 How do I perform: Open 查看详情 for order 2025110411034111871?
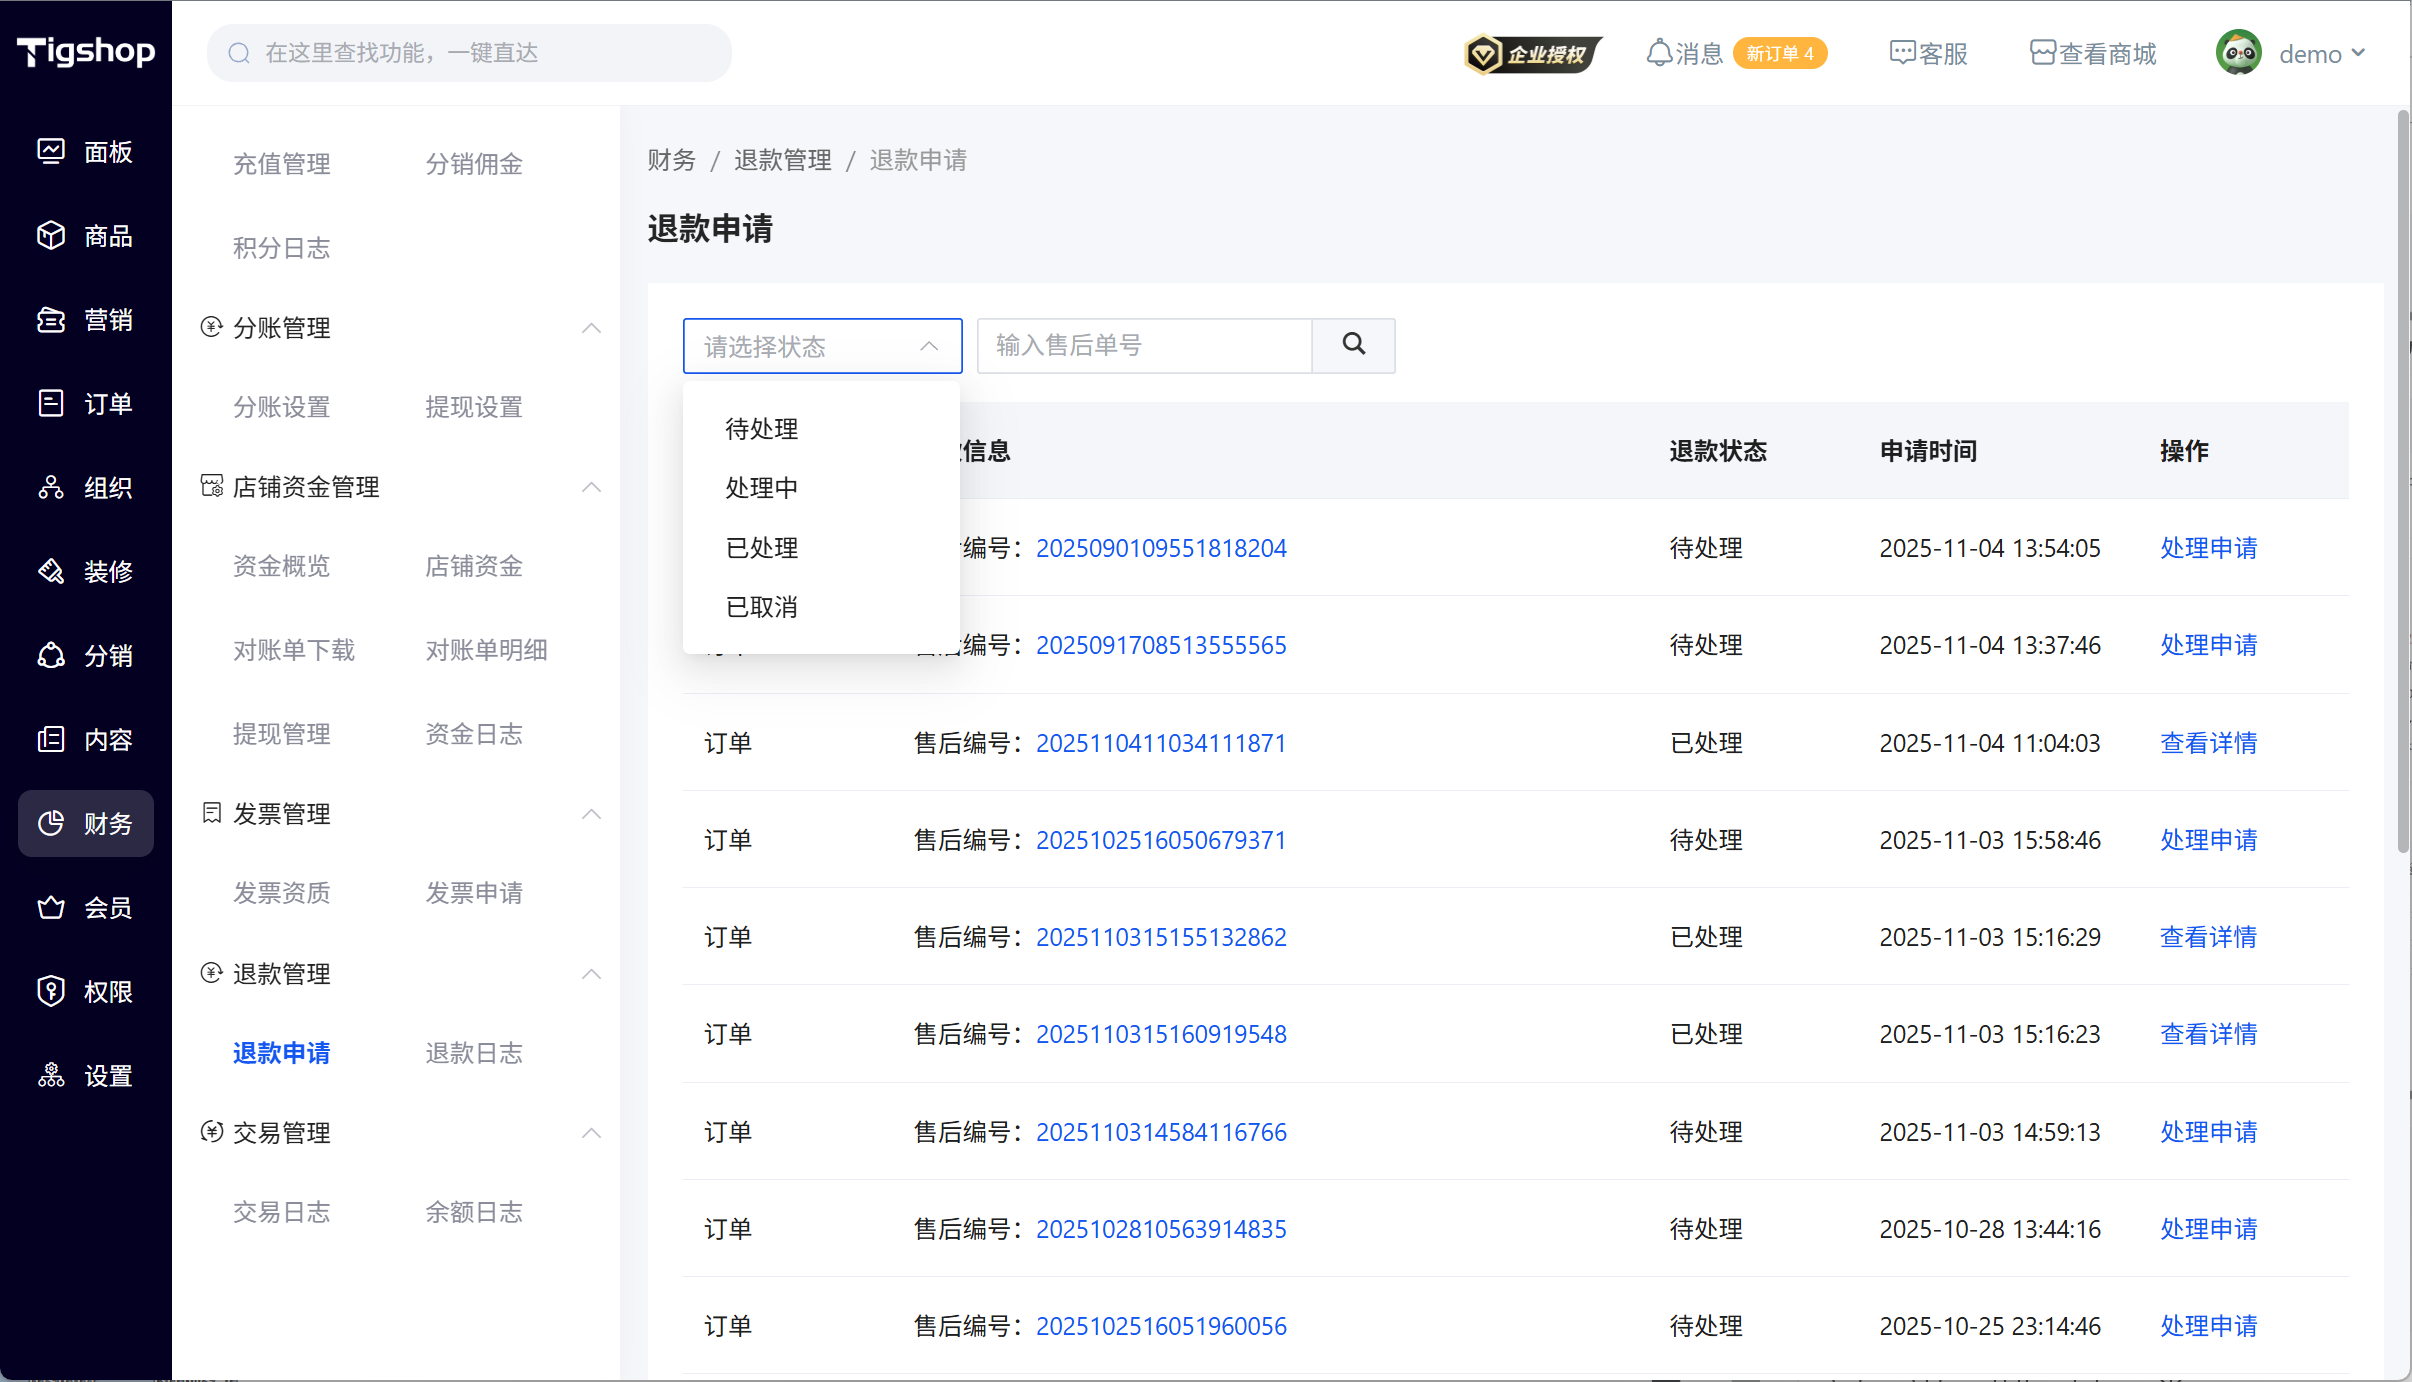(x=2208, y=743)
